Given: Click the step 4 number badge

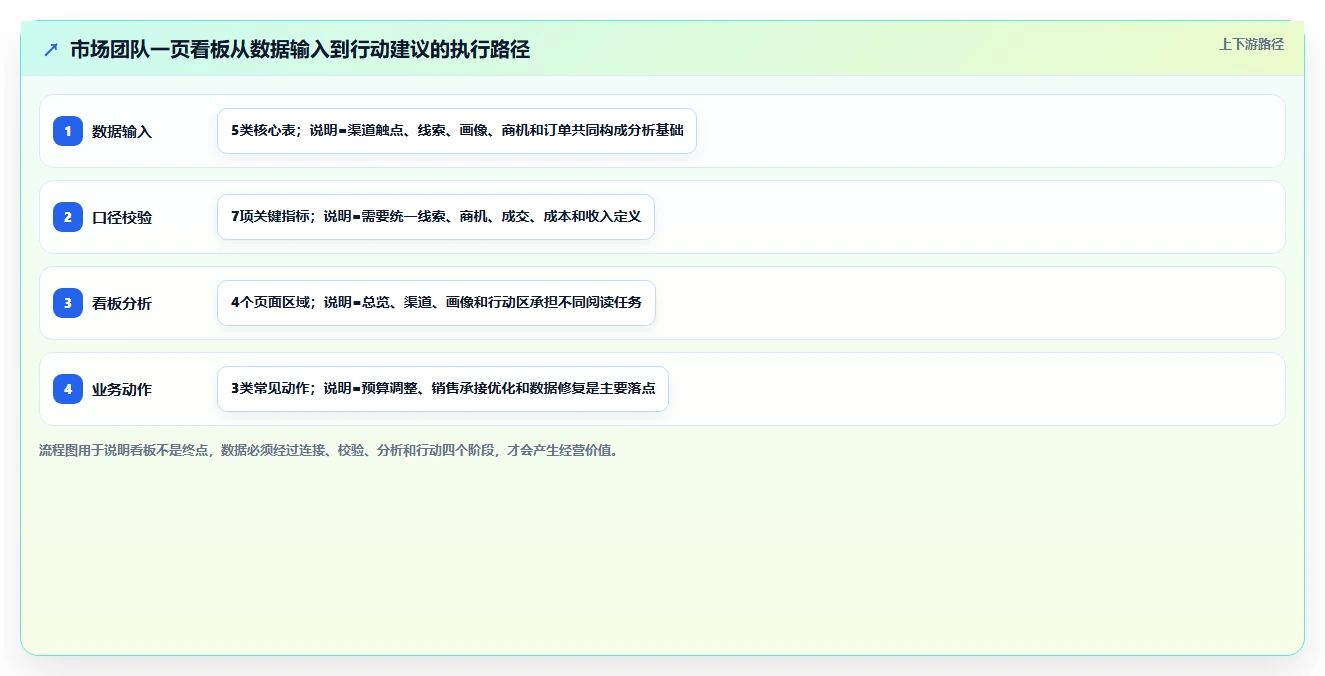Looking at the screenshot, I should tap(68, 389).
